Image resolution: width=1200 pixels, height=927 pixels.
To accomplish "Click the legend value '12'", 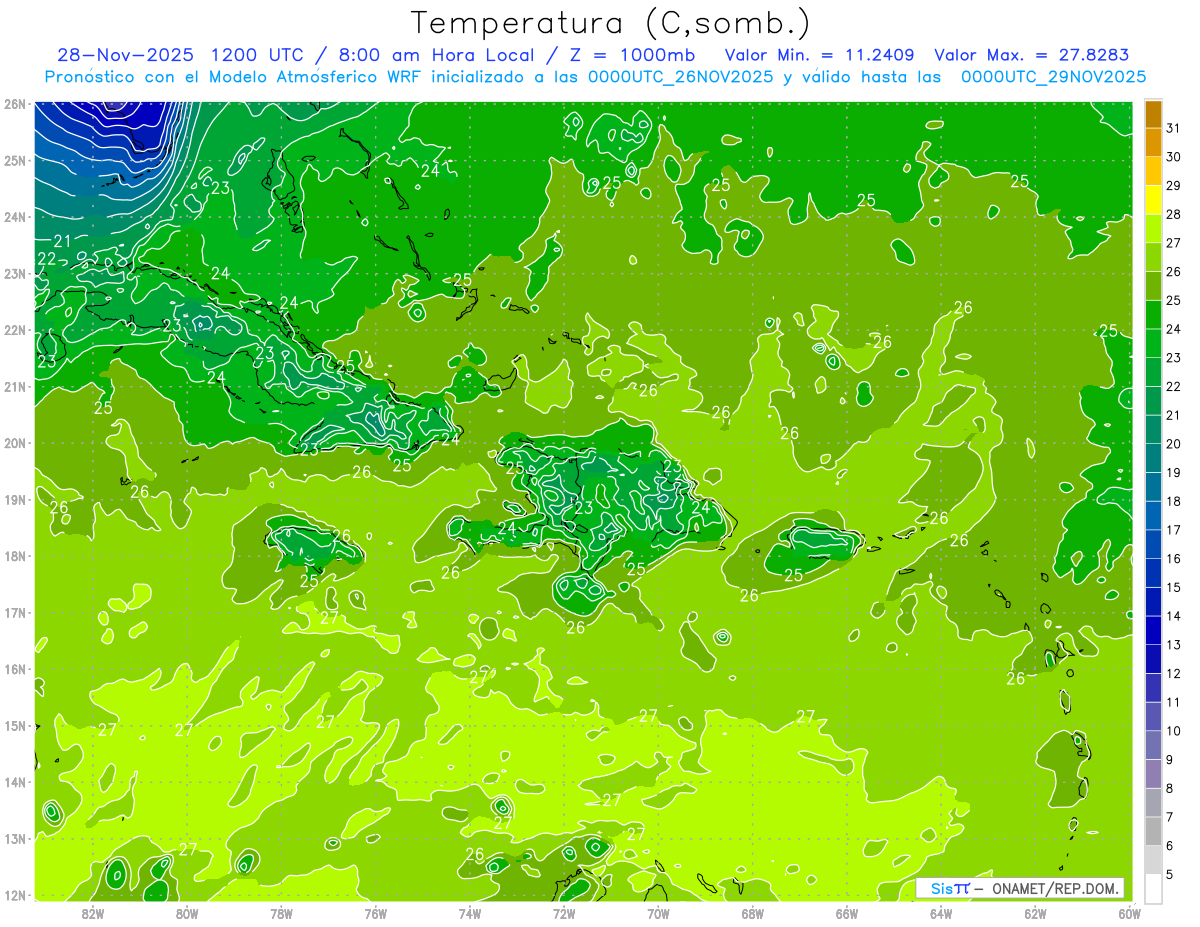I will tap(1174, 673).
